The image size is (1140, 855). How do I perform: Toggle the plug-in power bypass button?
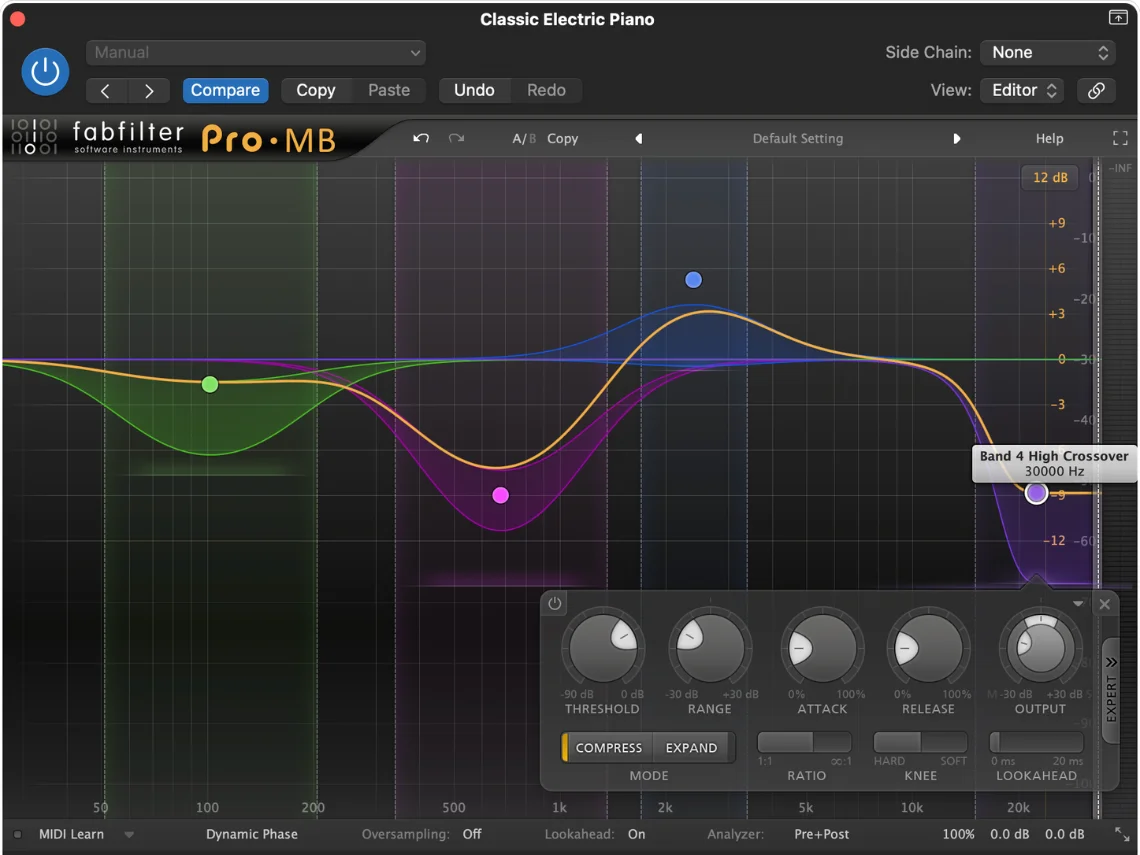tap(45, 72)
